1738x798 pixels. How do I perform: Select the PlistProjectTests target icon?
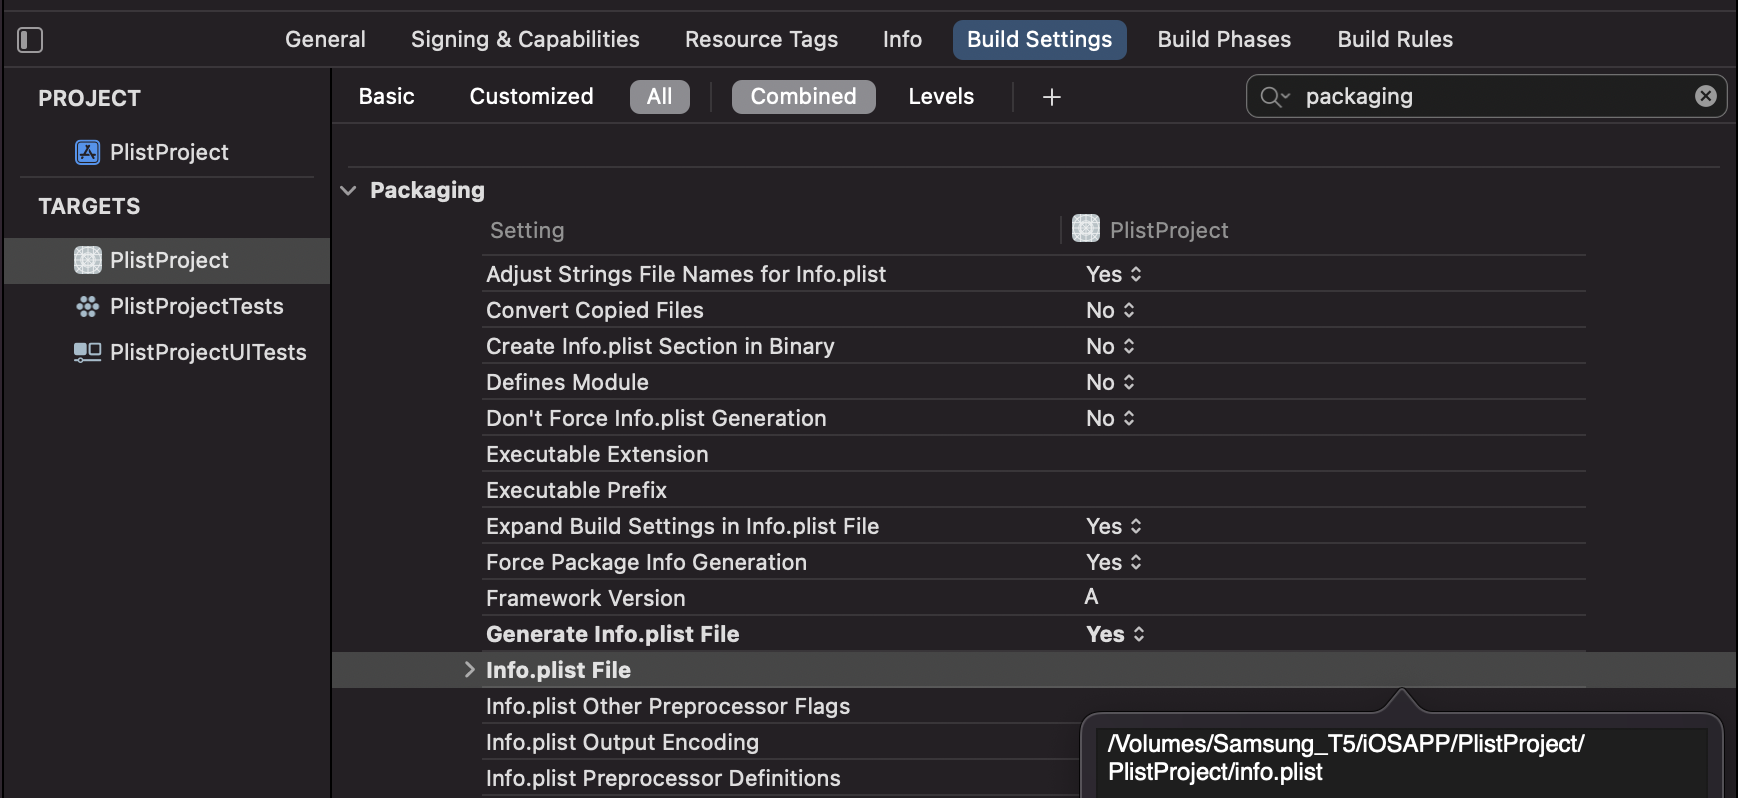tap(87, 307)
